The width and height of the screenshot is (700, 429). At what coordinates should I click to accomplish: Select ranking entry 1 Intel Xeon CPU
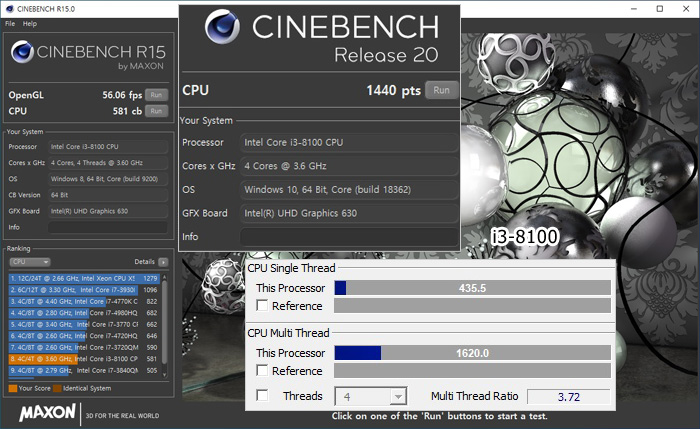(84, 278)
